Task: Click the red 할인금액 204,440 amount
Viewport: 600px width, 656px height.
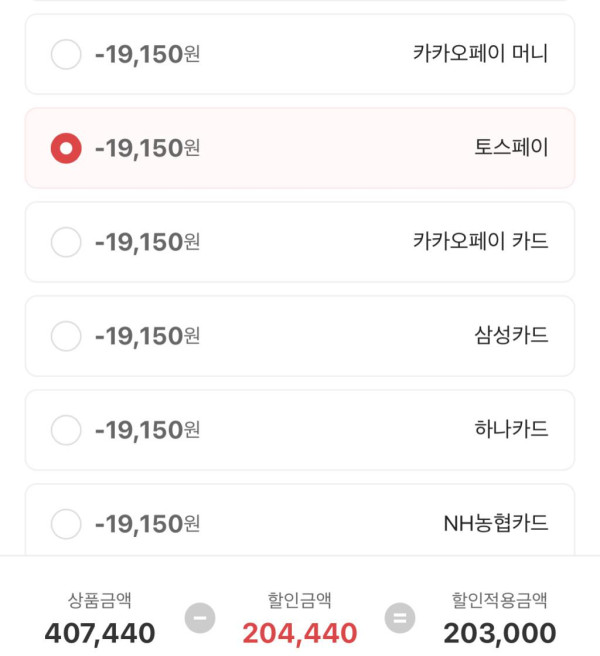Action: pos(300,632)
